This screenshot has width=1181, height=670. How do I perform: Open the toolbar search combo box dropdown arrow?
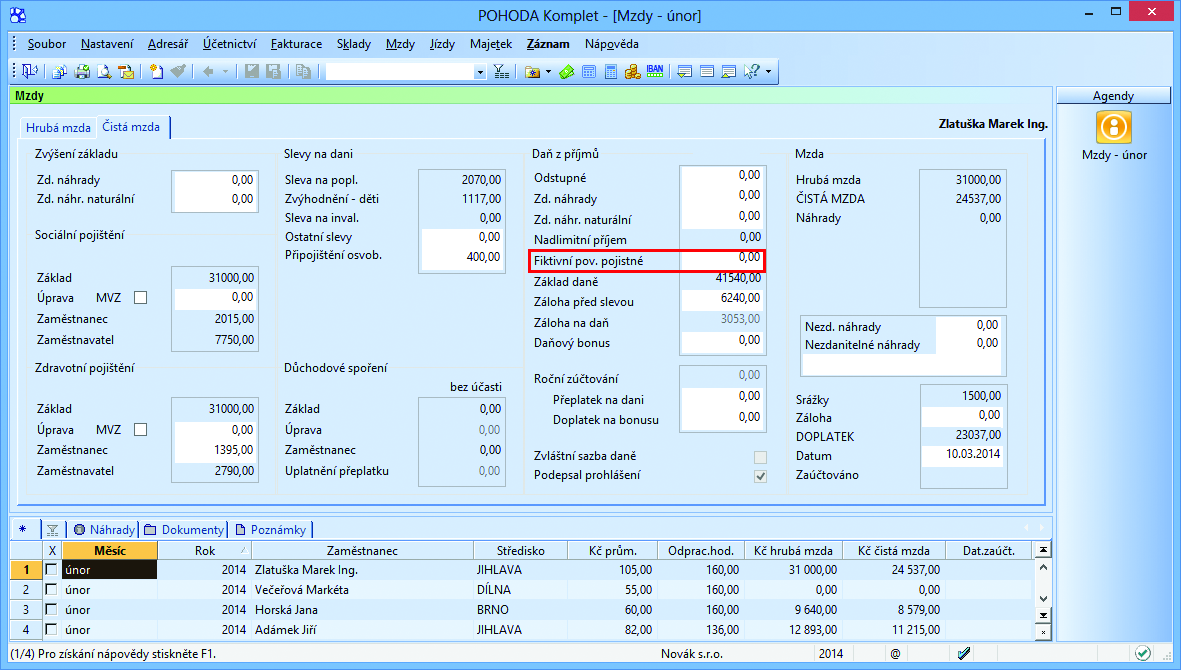480,72
